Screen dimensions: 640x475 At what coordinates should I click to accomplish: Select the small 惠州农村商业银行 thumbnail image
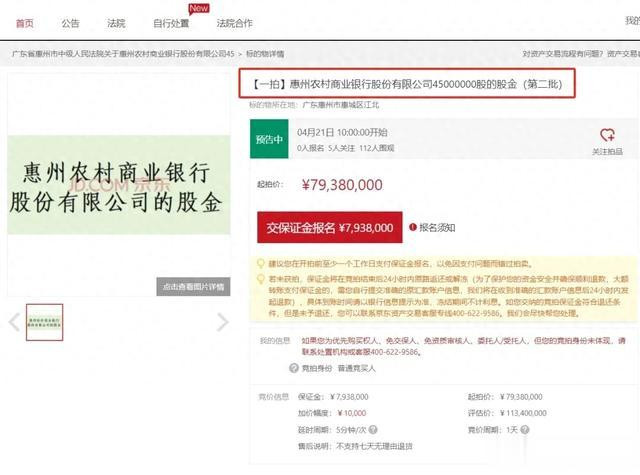44,322
